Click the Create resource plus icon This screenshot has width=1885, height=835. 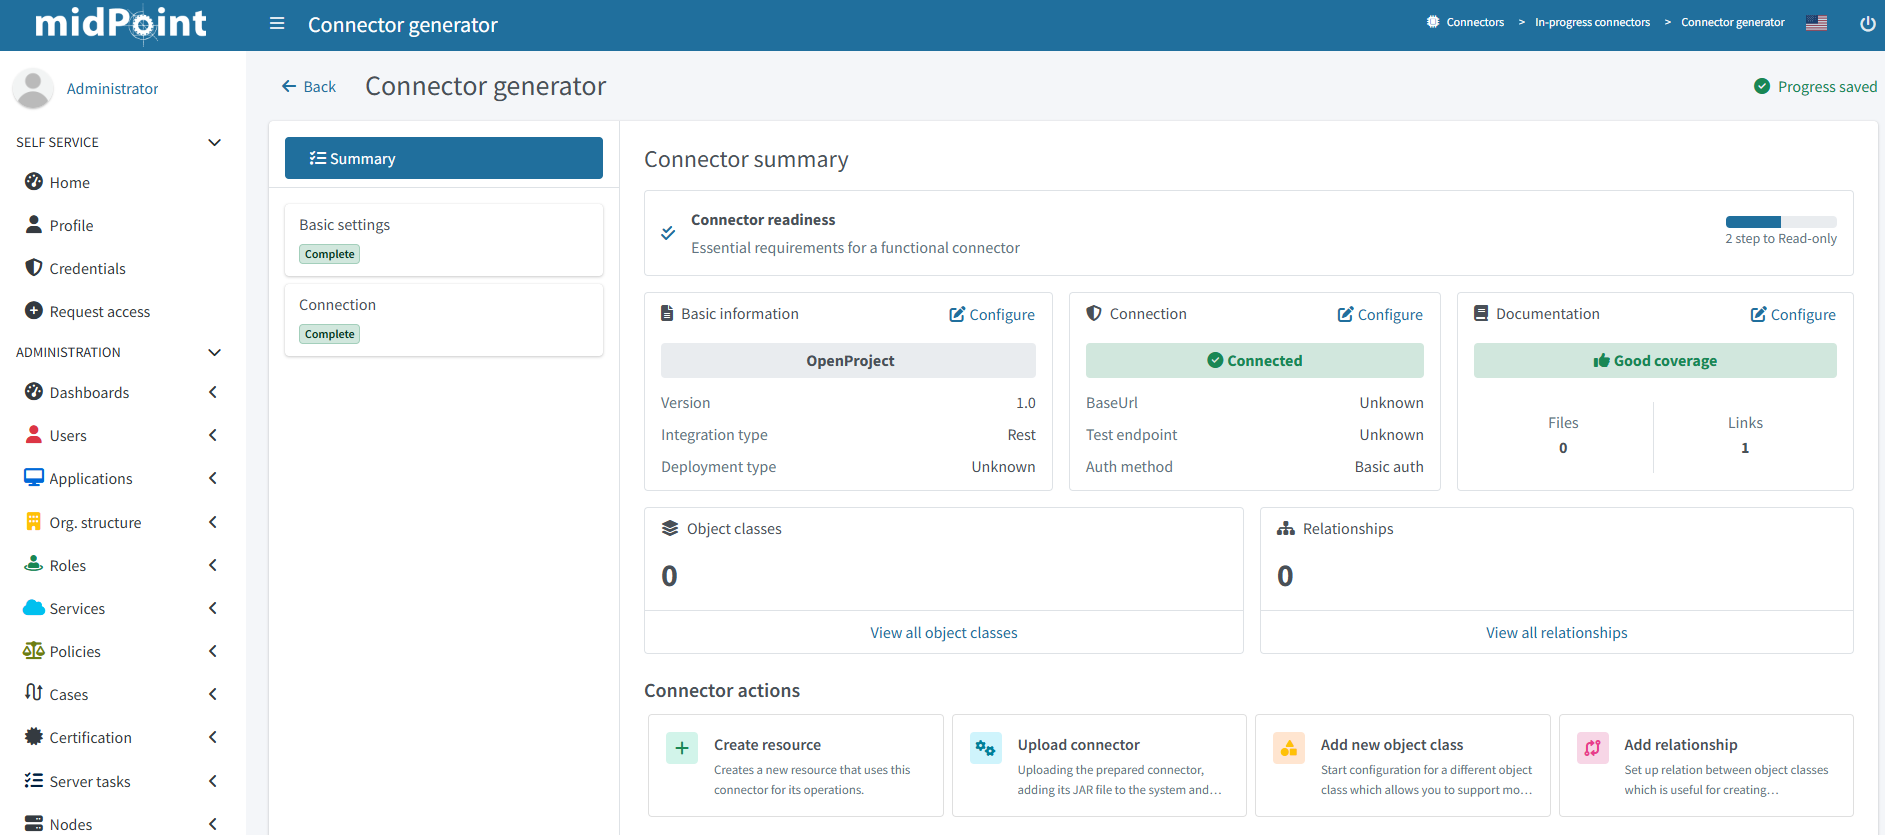(682, 747)
